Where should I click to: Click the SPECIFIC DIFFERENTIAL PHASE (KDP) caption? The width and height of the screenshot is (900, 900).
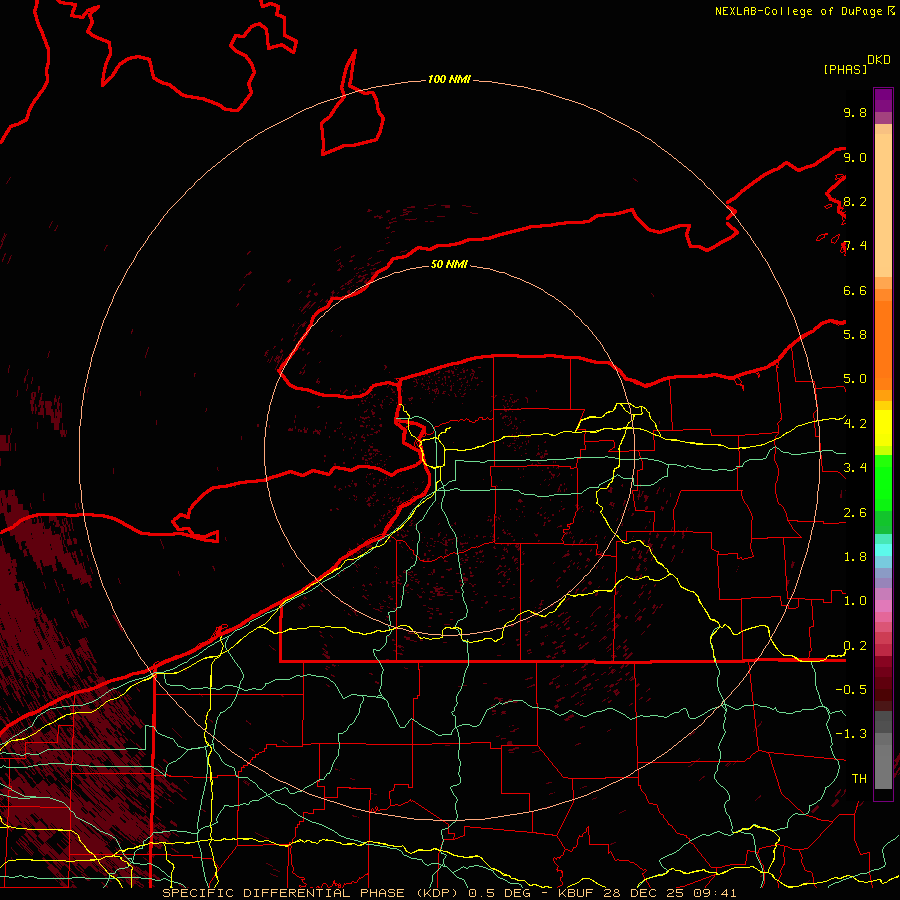[312, 893]
